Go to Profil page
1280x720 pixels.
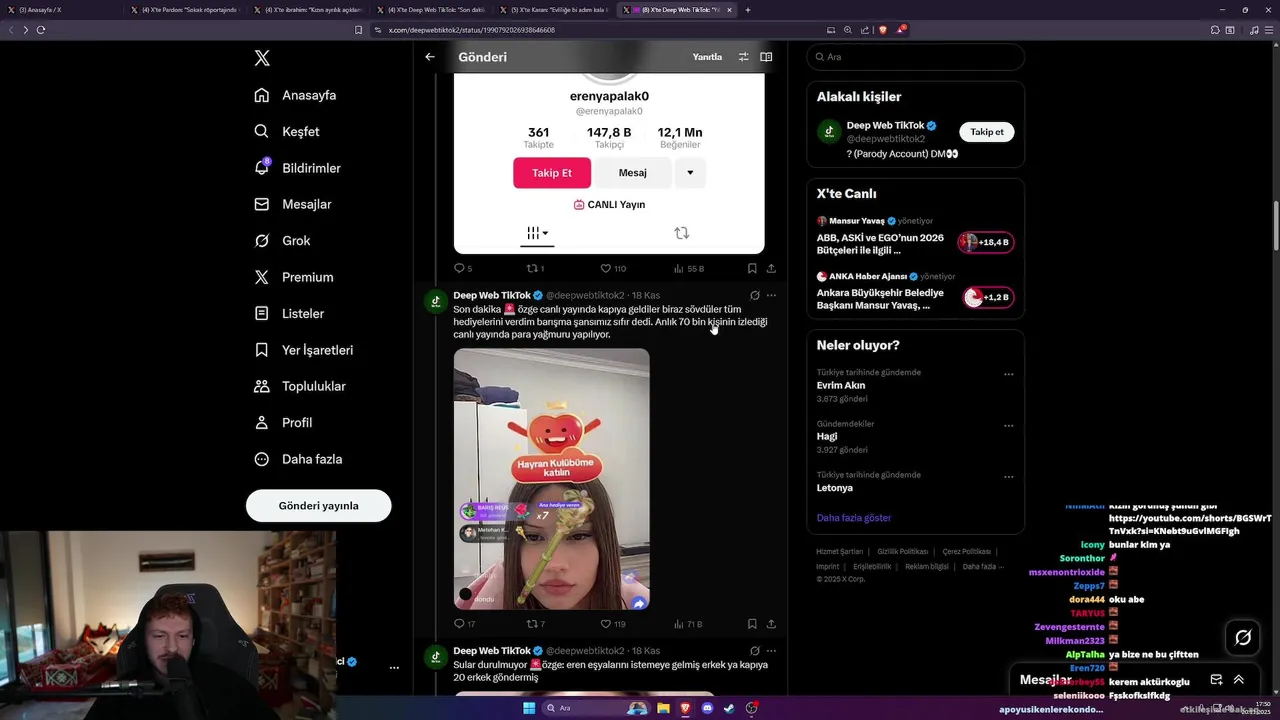(283, 423)
